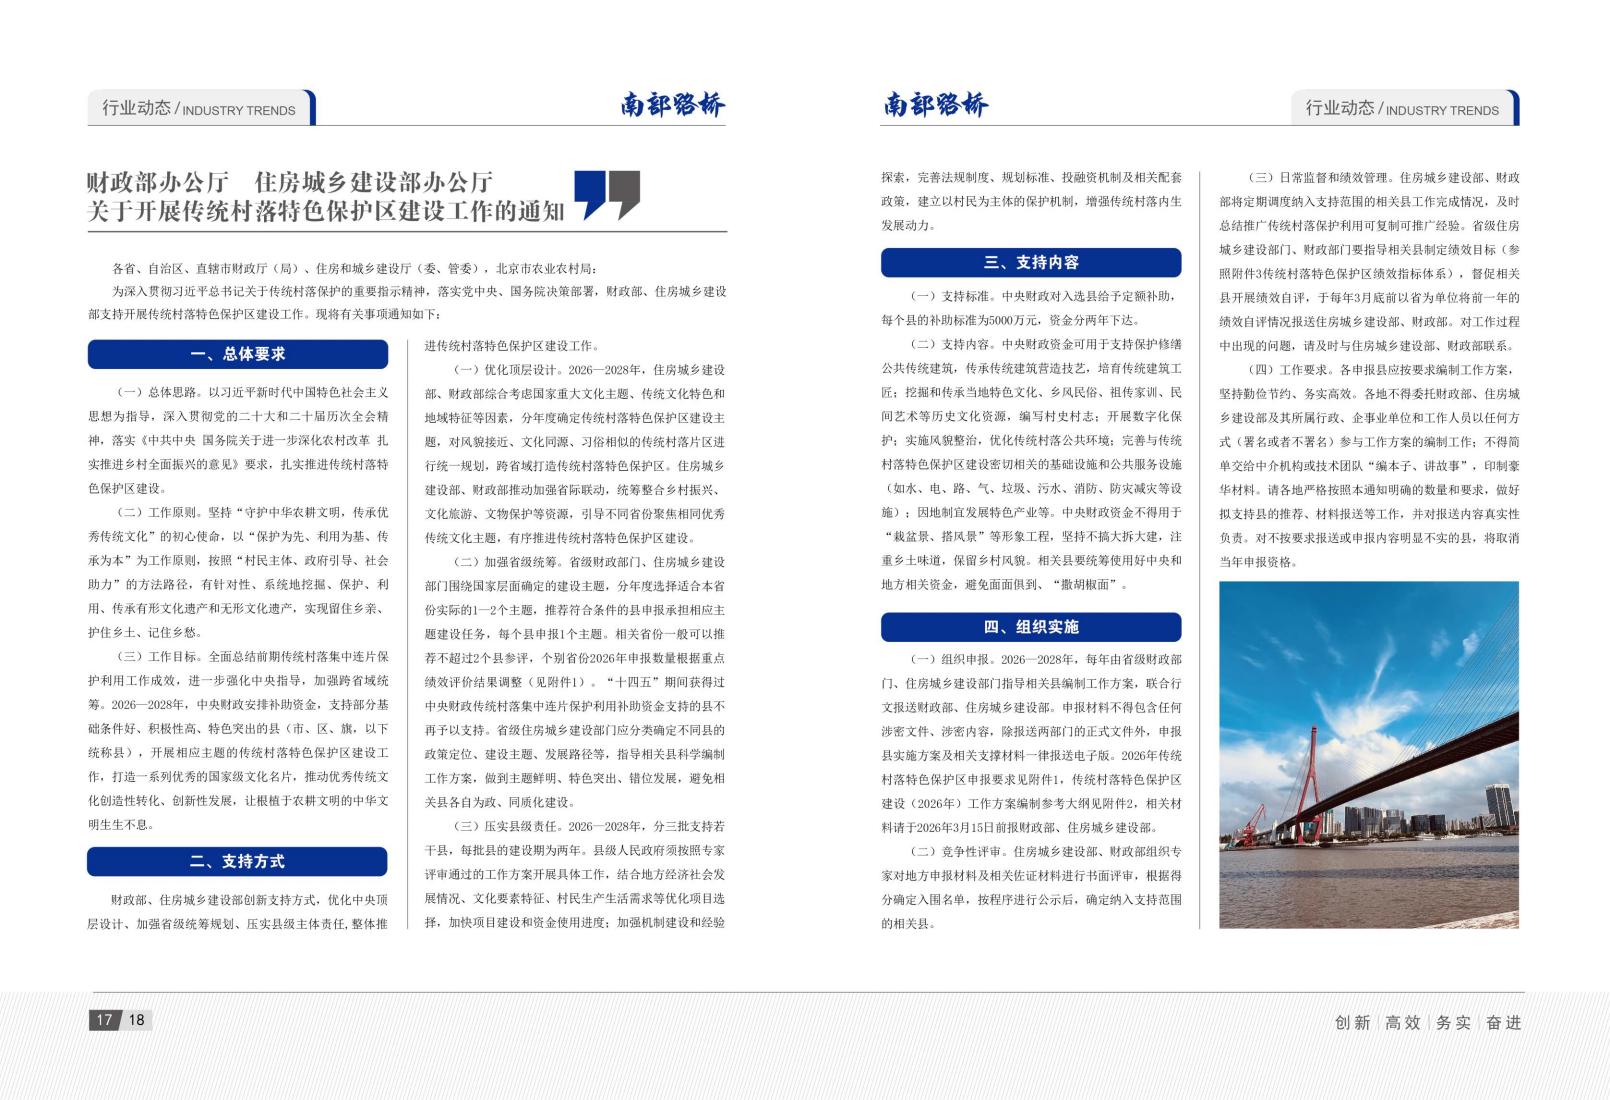
Task: Click the paragraph starting (四)工作要求
Action: pyautogui.click(x=1369, y=465)
